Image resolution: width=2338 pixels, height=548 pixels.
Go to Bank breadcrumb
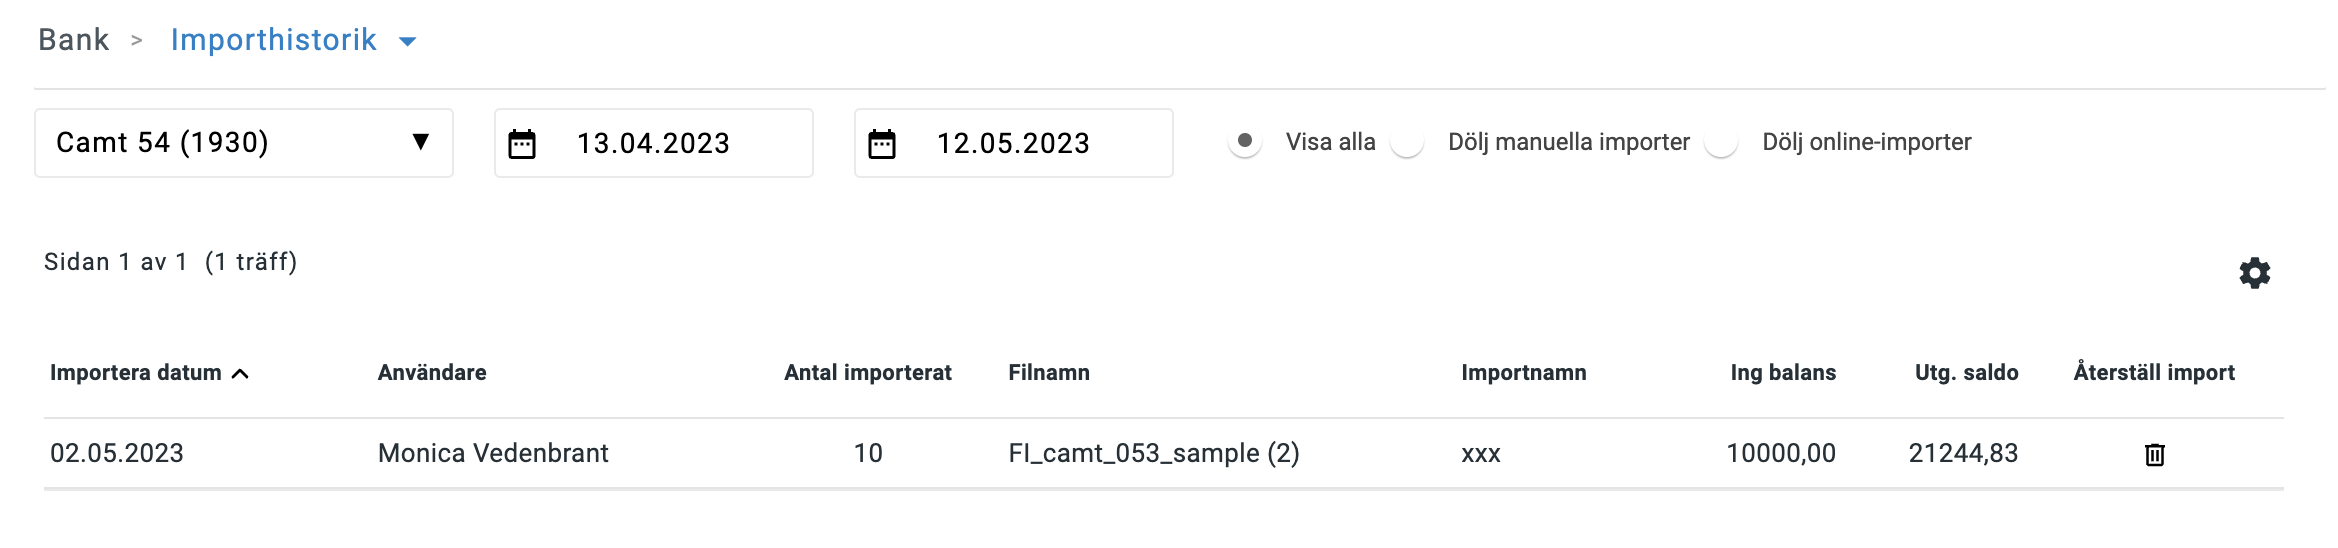[73, 39]
